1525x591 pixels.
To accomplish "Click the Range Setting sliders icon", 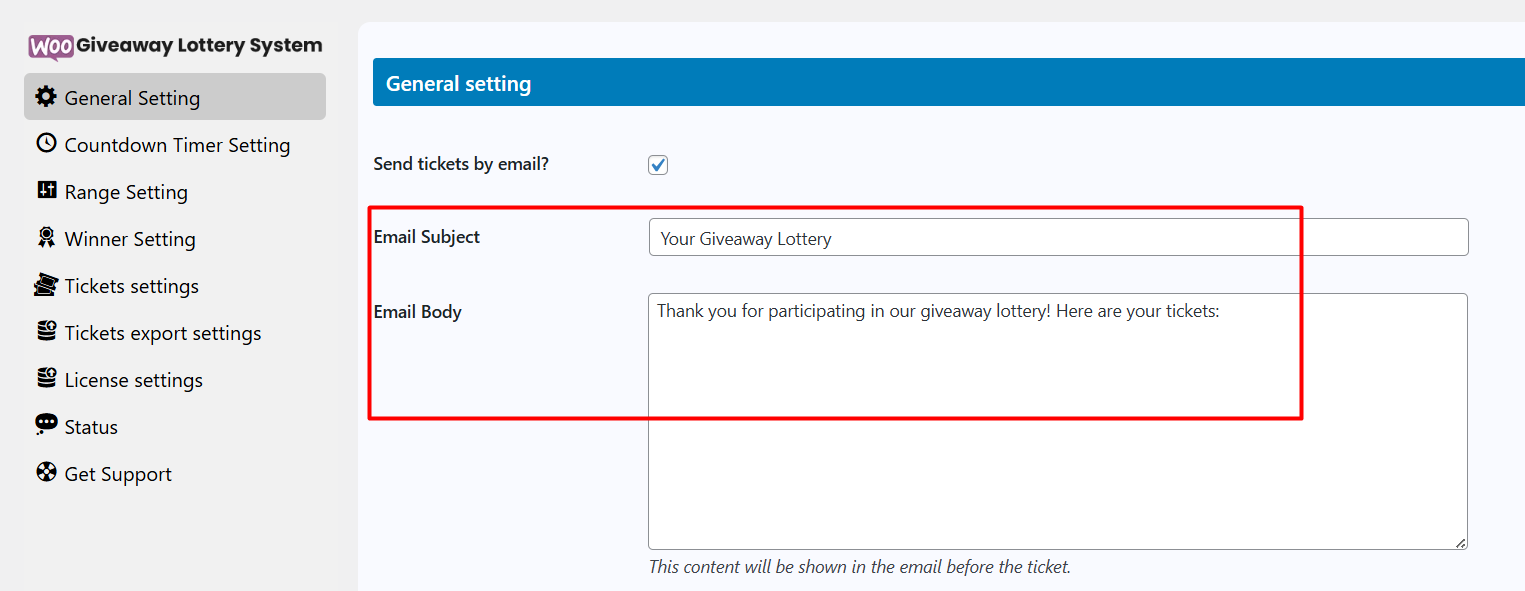I will pyautogui.click(x=46, y=190).
